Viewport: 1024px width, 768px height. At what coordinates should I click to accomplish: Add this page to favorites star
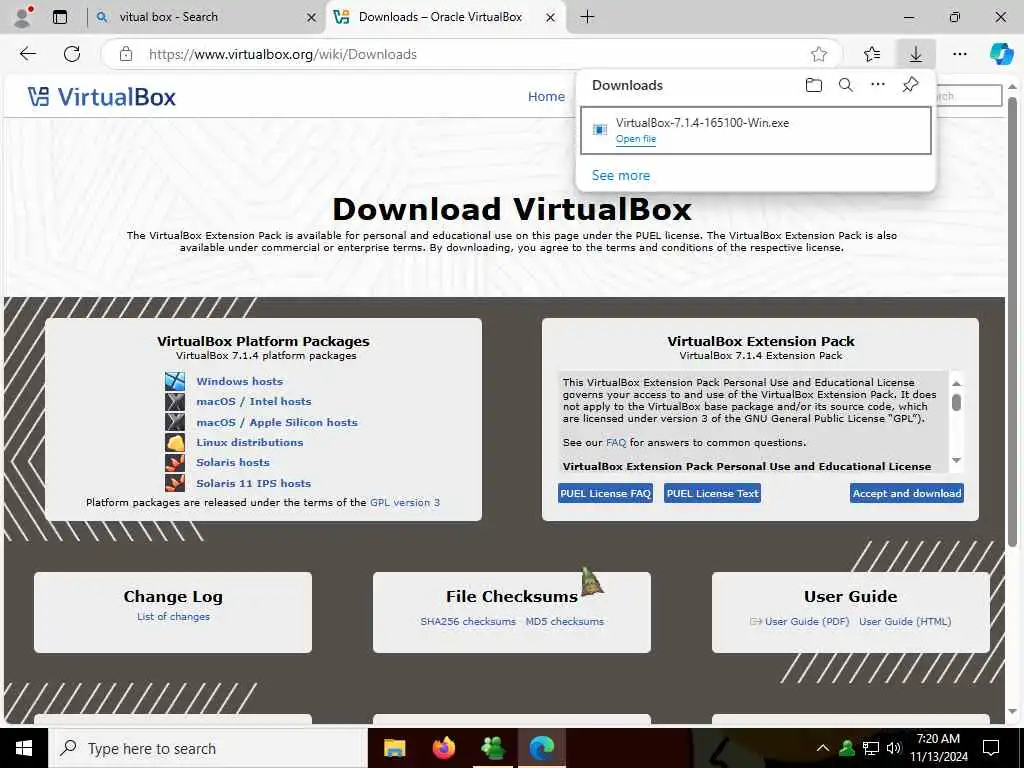click(819, 54)
